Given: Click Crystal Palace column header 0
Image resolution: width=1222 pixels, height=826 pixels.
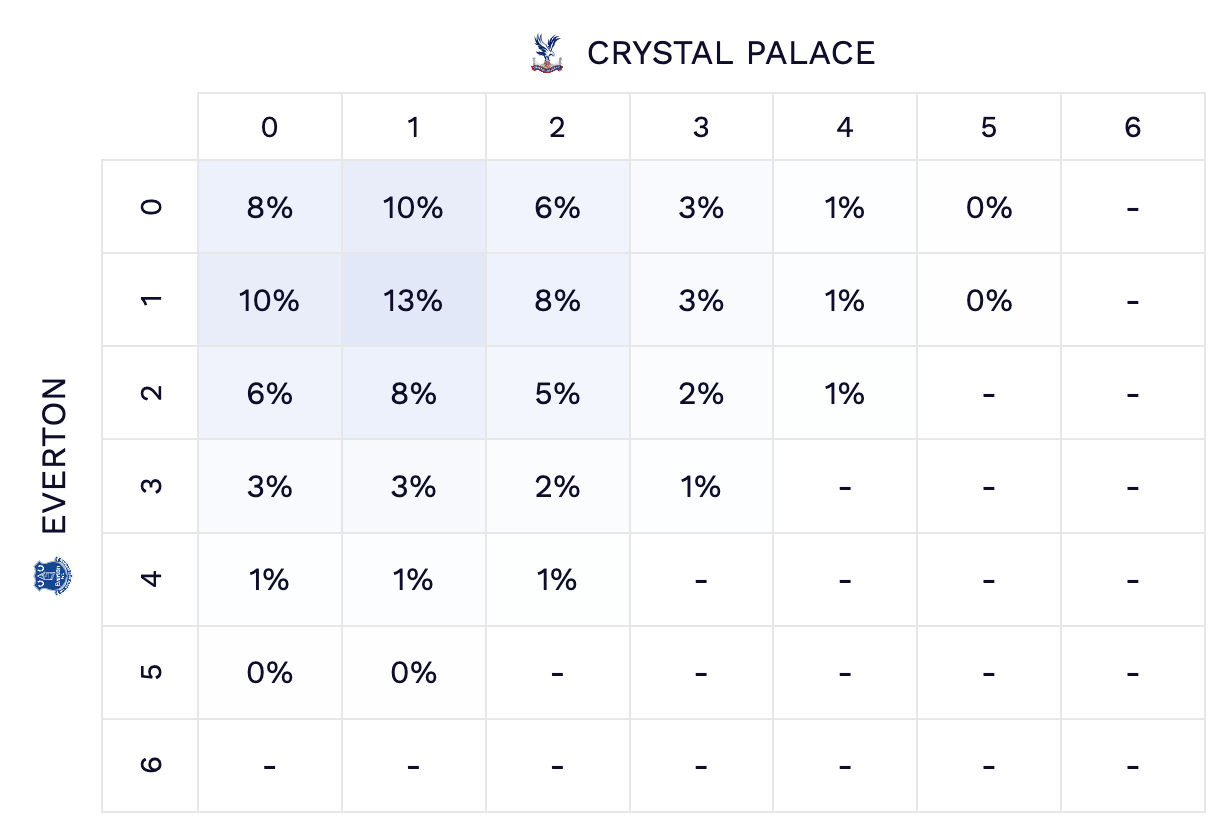Looking at the screenshot, I should 269,127.
